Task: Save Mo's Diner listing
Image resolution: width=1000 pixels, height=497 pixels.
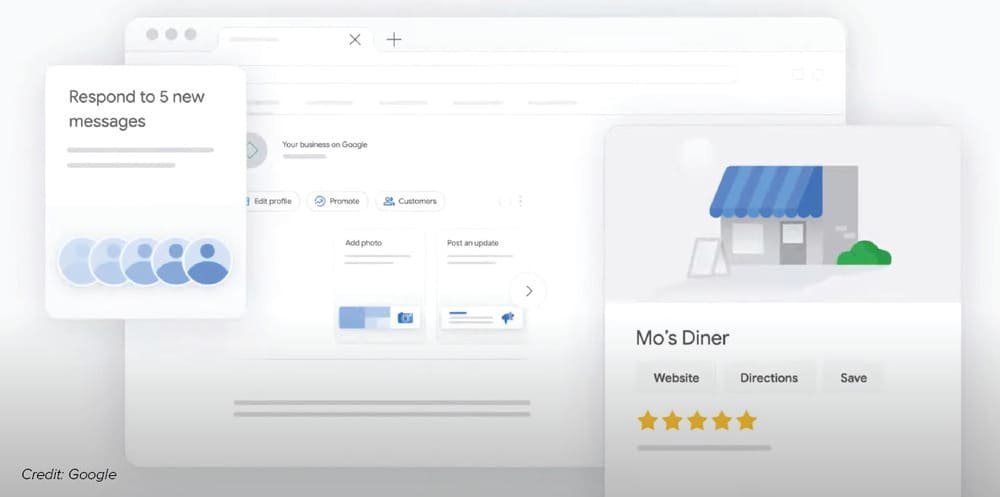Action: (x=853, y=378)
